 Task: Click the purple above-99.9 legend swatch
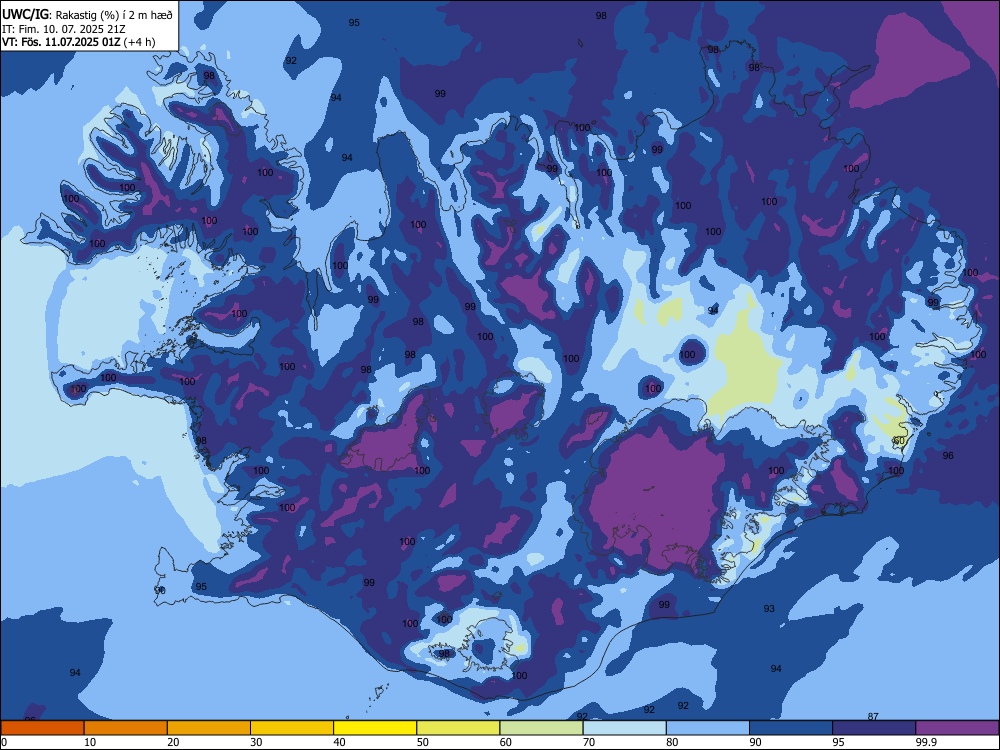(x=957, y=728)
